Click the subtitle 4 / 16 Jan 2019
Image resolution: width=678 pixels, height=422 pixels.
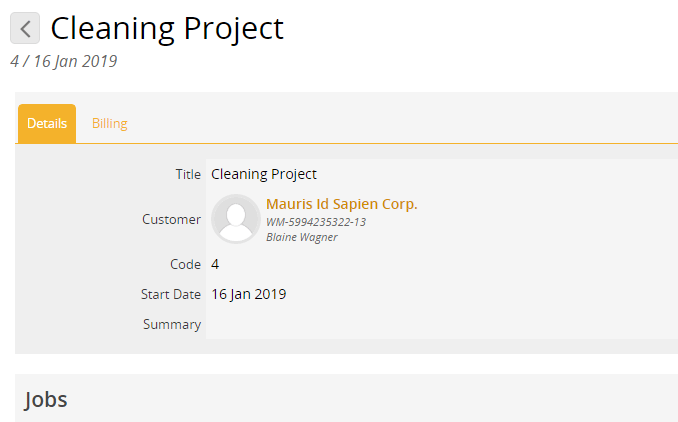pos(64,61)
